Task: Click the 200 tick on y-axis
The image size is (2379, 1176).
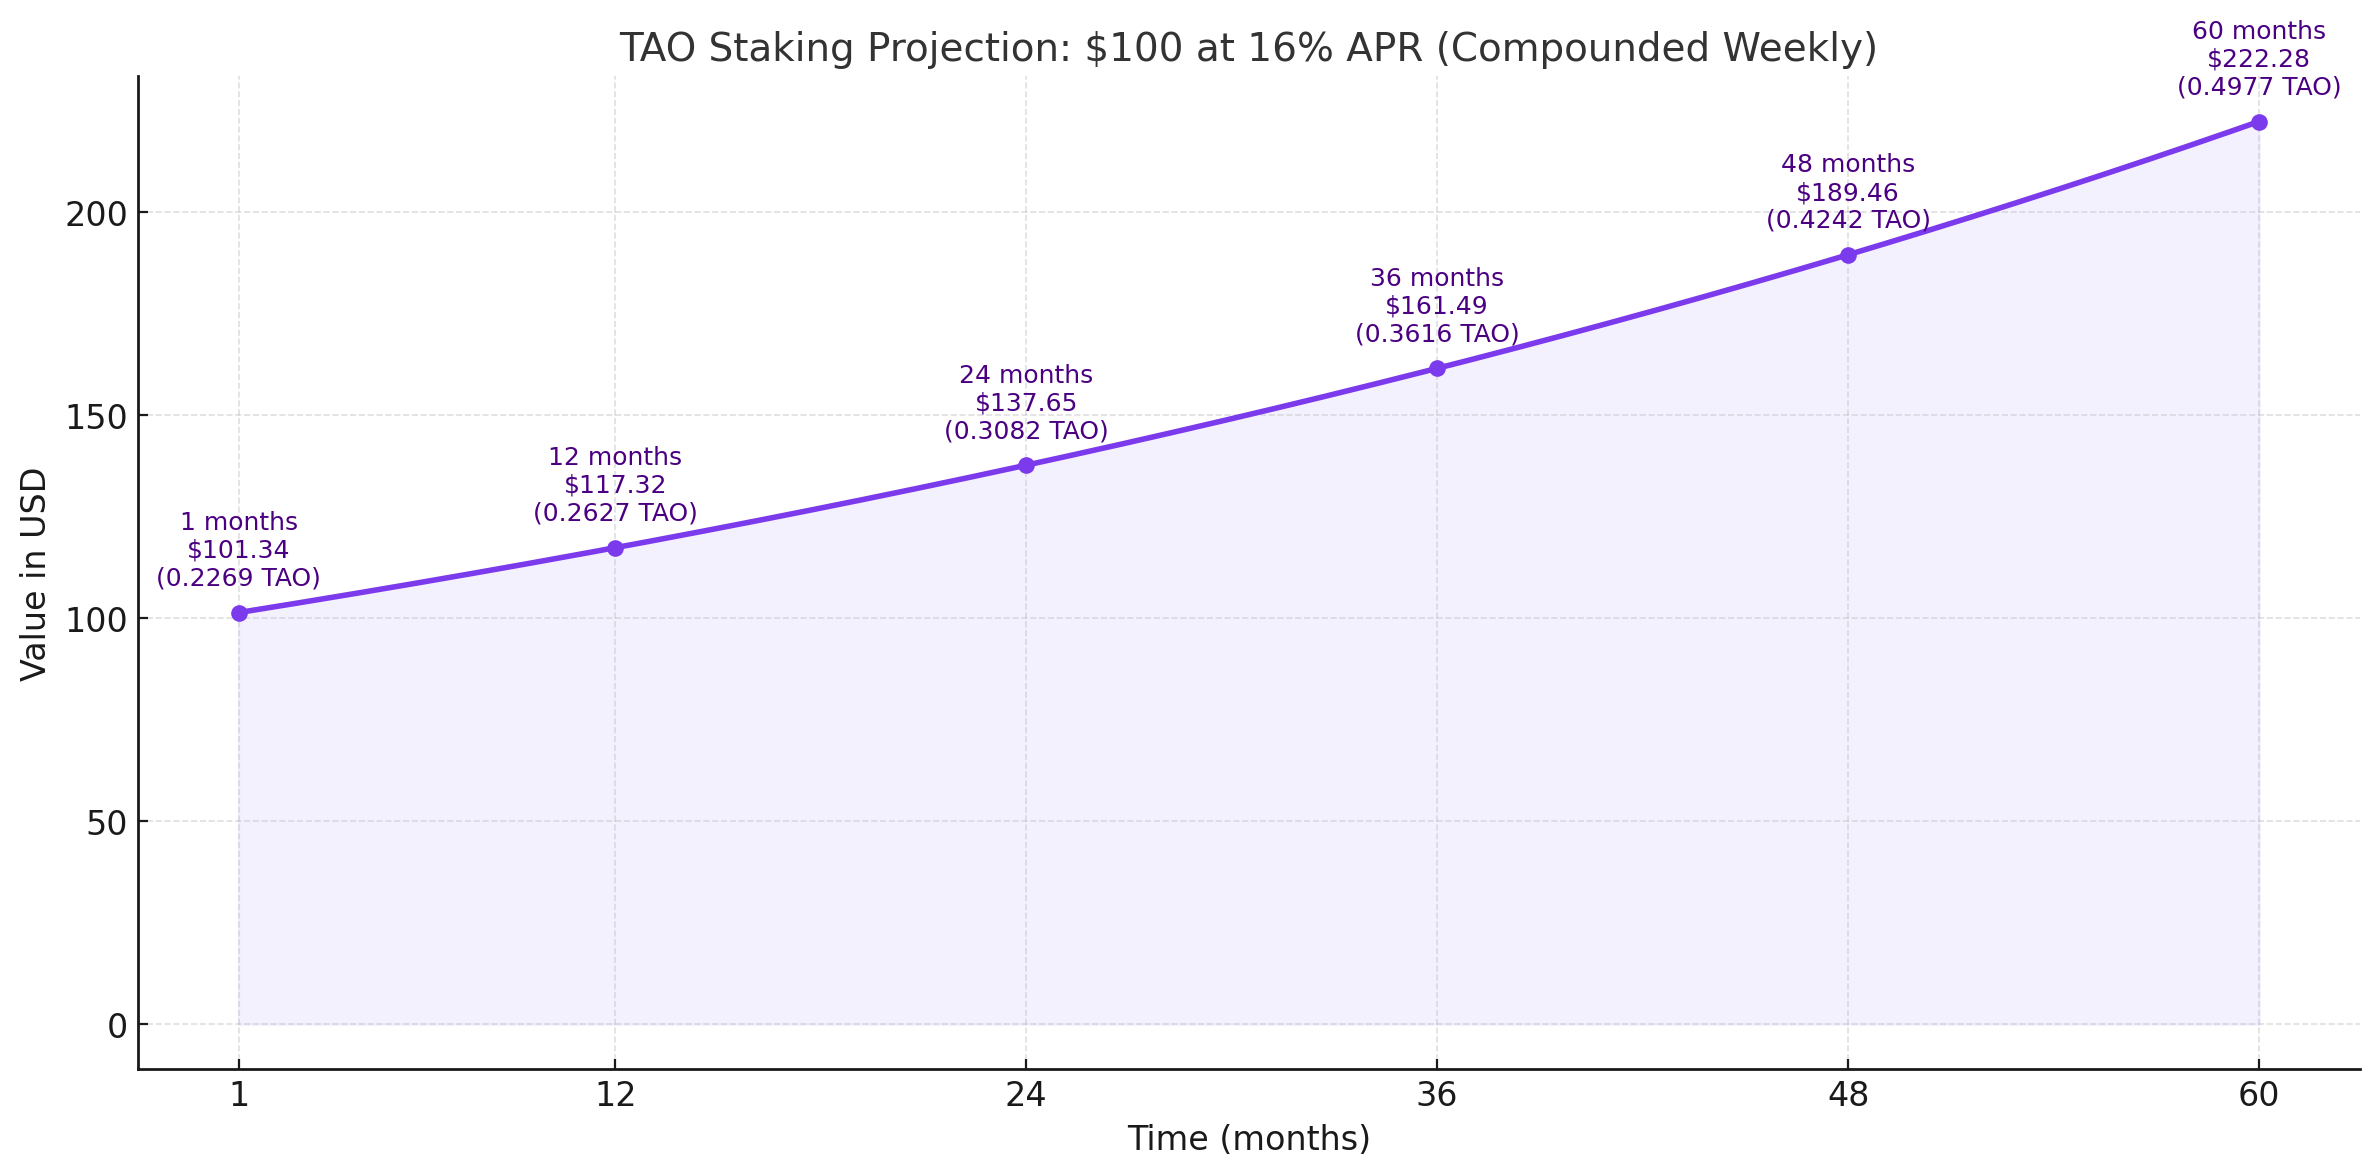Action: coord(96,214)
